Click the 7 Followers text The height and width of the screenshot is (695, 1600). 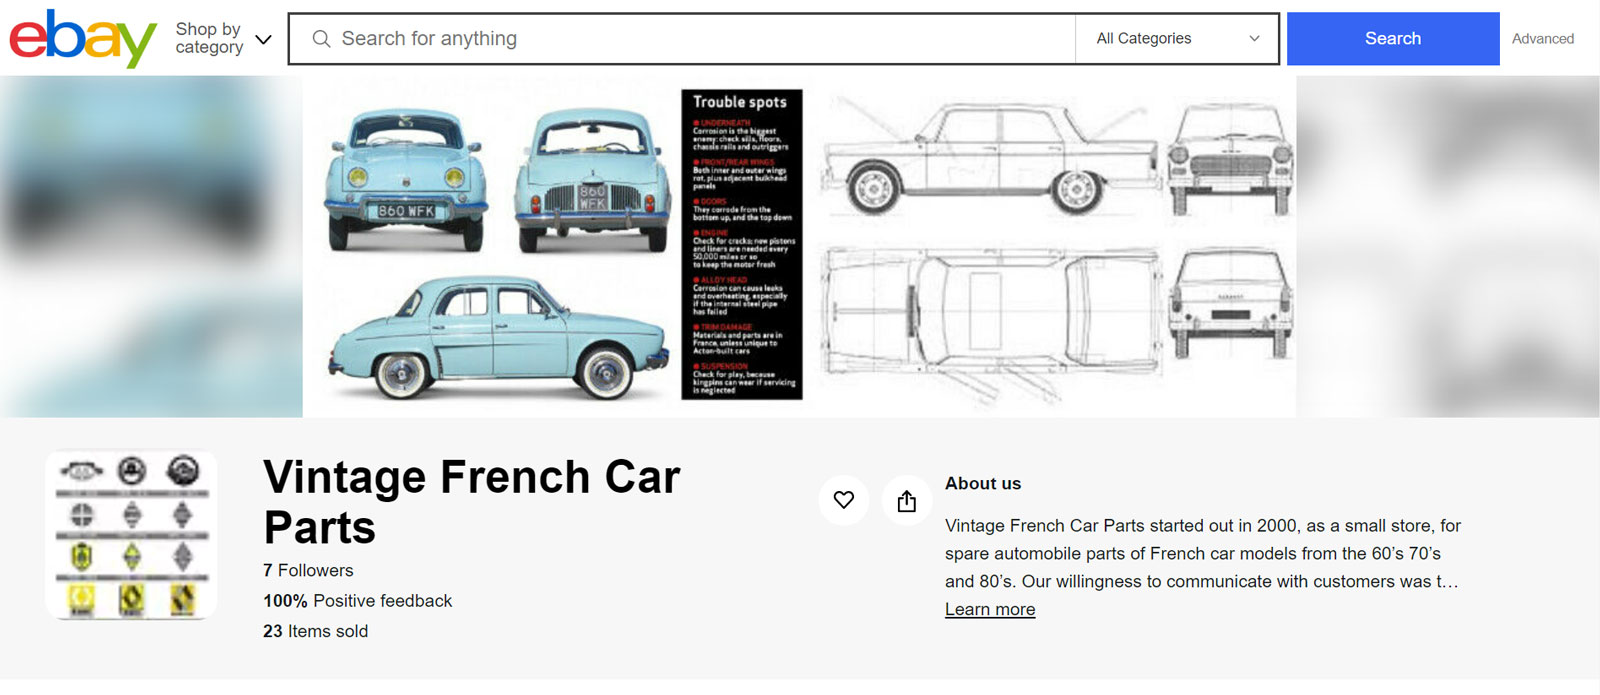click(308, 571)
